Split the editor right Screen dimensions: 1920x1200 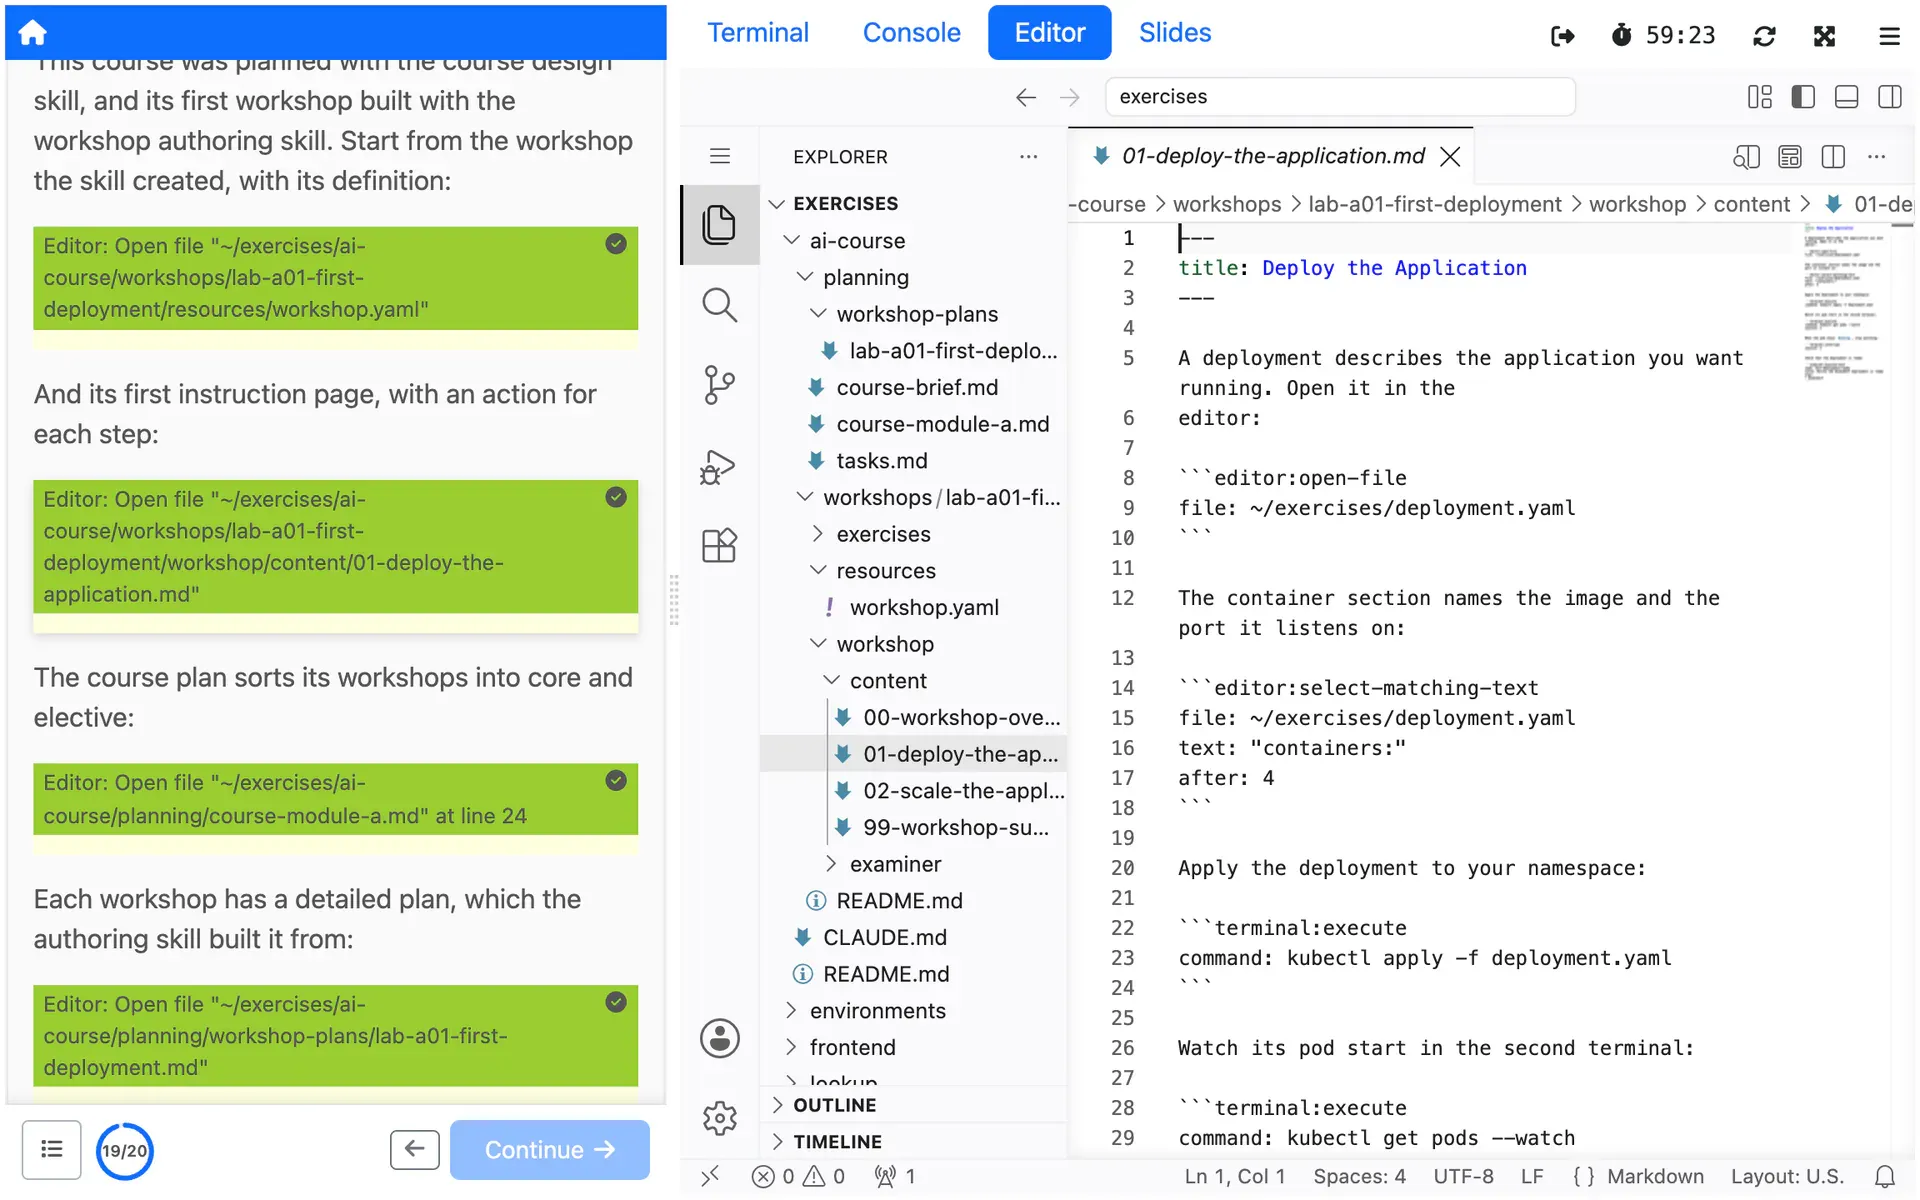click(1833, 157)
